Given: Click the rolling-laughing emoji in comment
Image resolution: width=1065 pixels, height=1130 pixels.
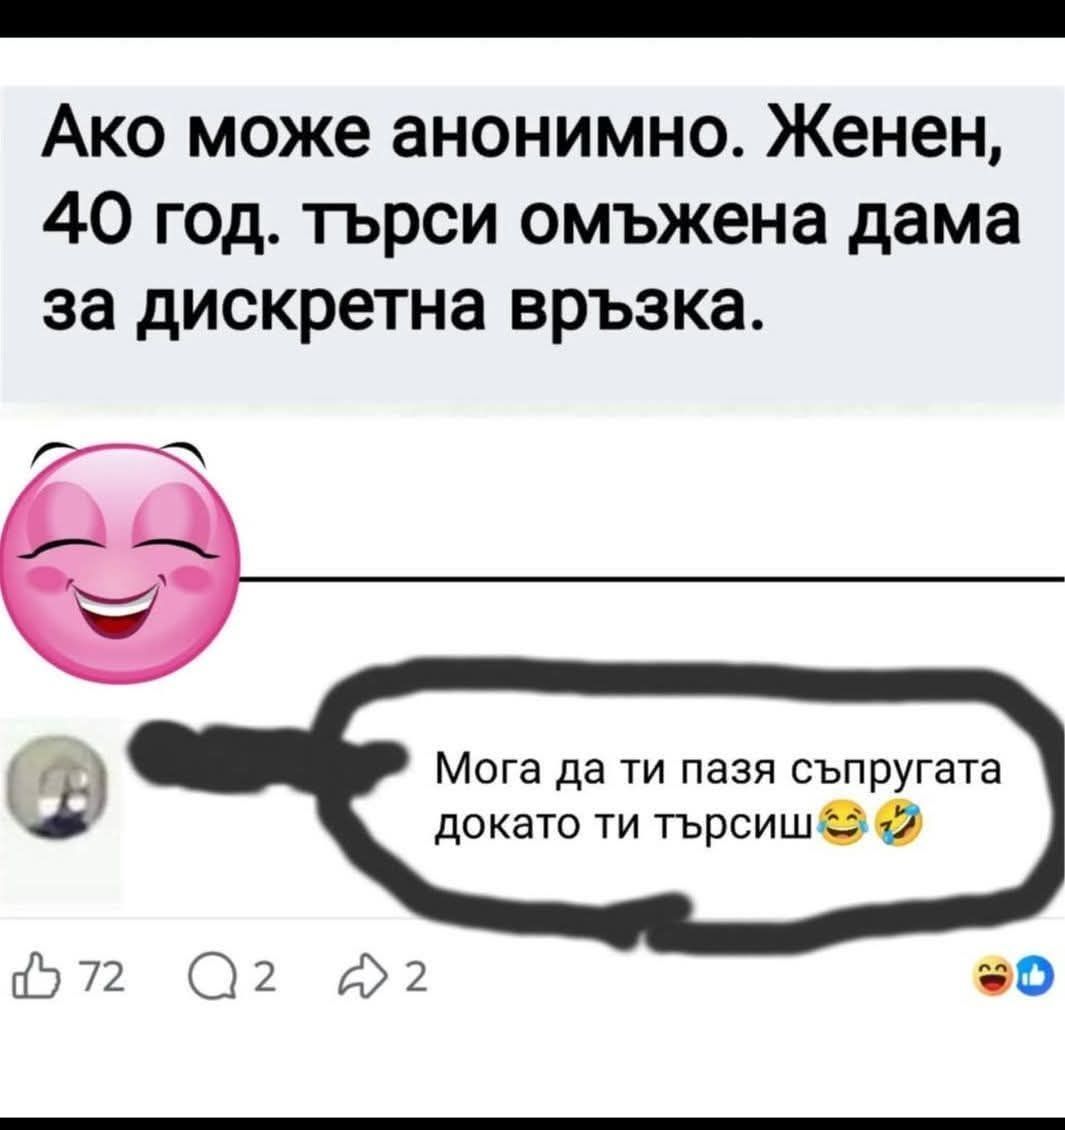Looking at the screenshot, I should tap(898, 822).
